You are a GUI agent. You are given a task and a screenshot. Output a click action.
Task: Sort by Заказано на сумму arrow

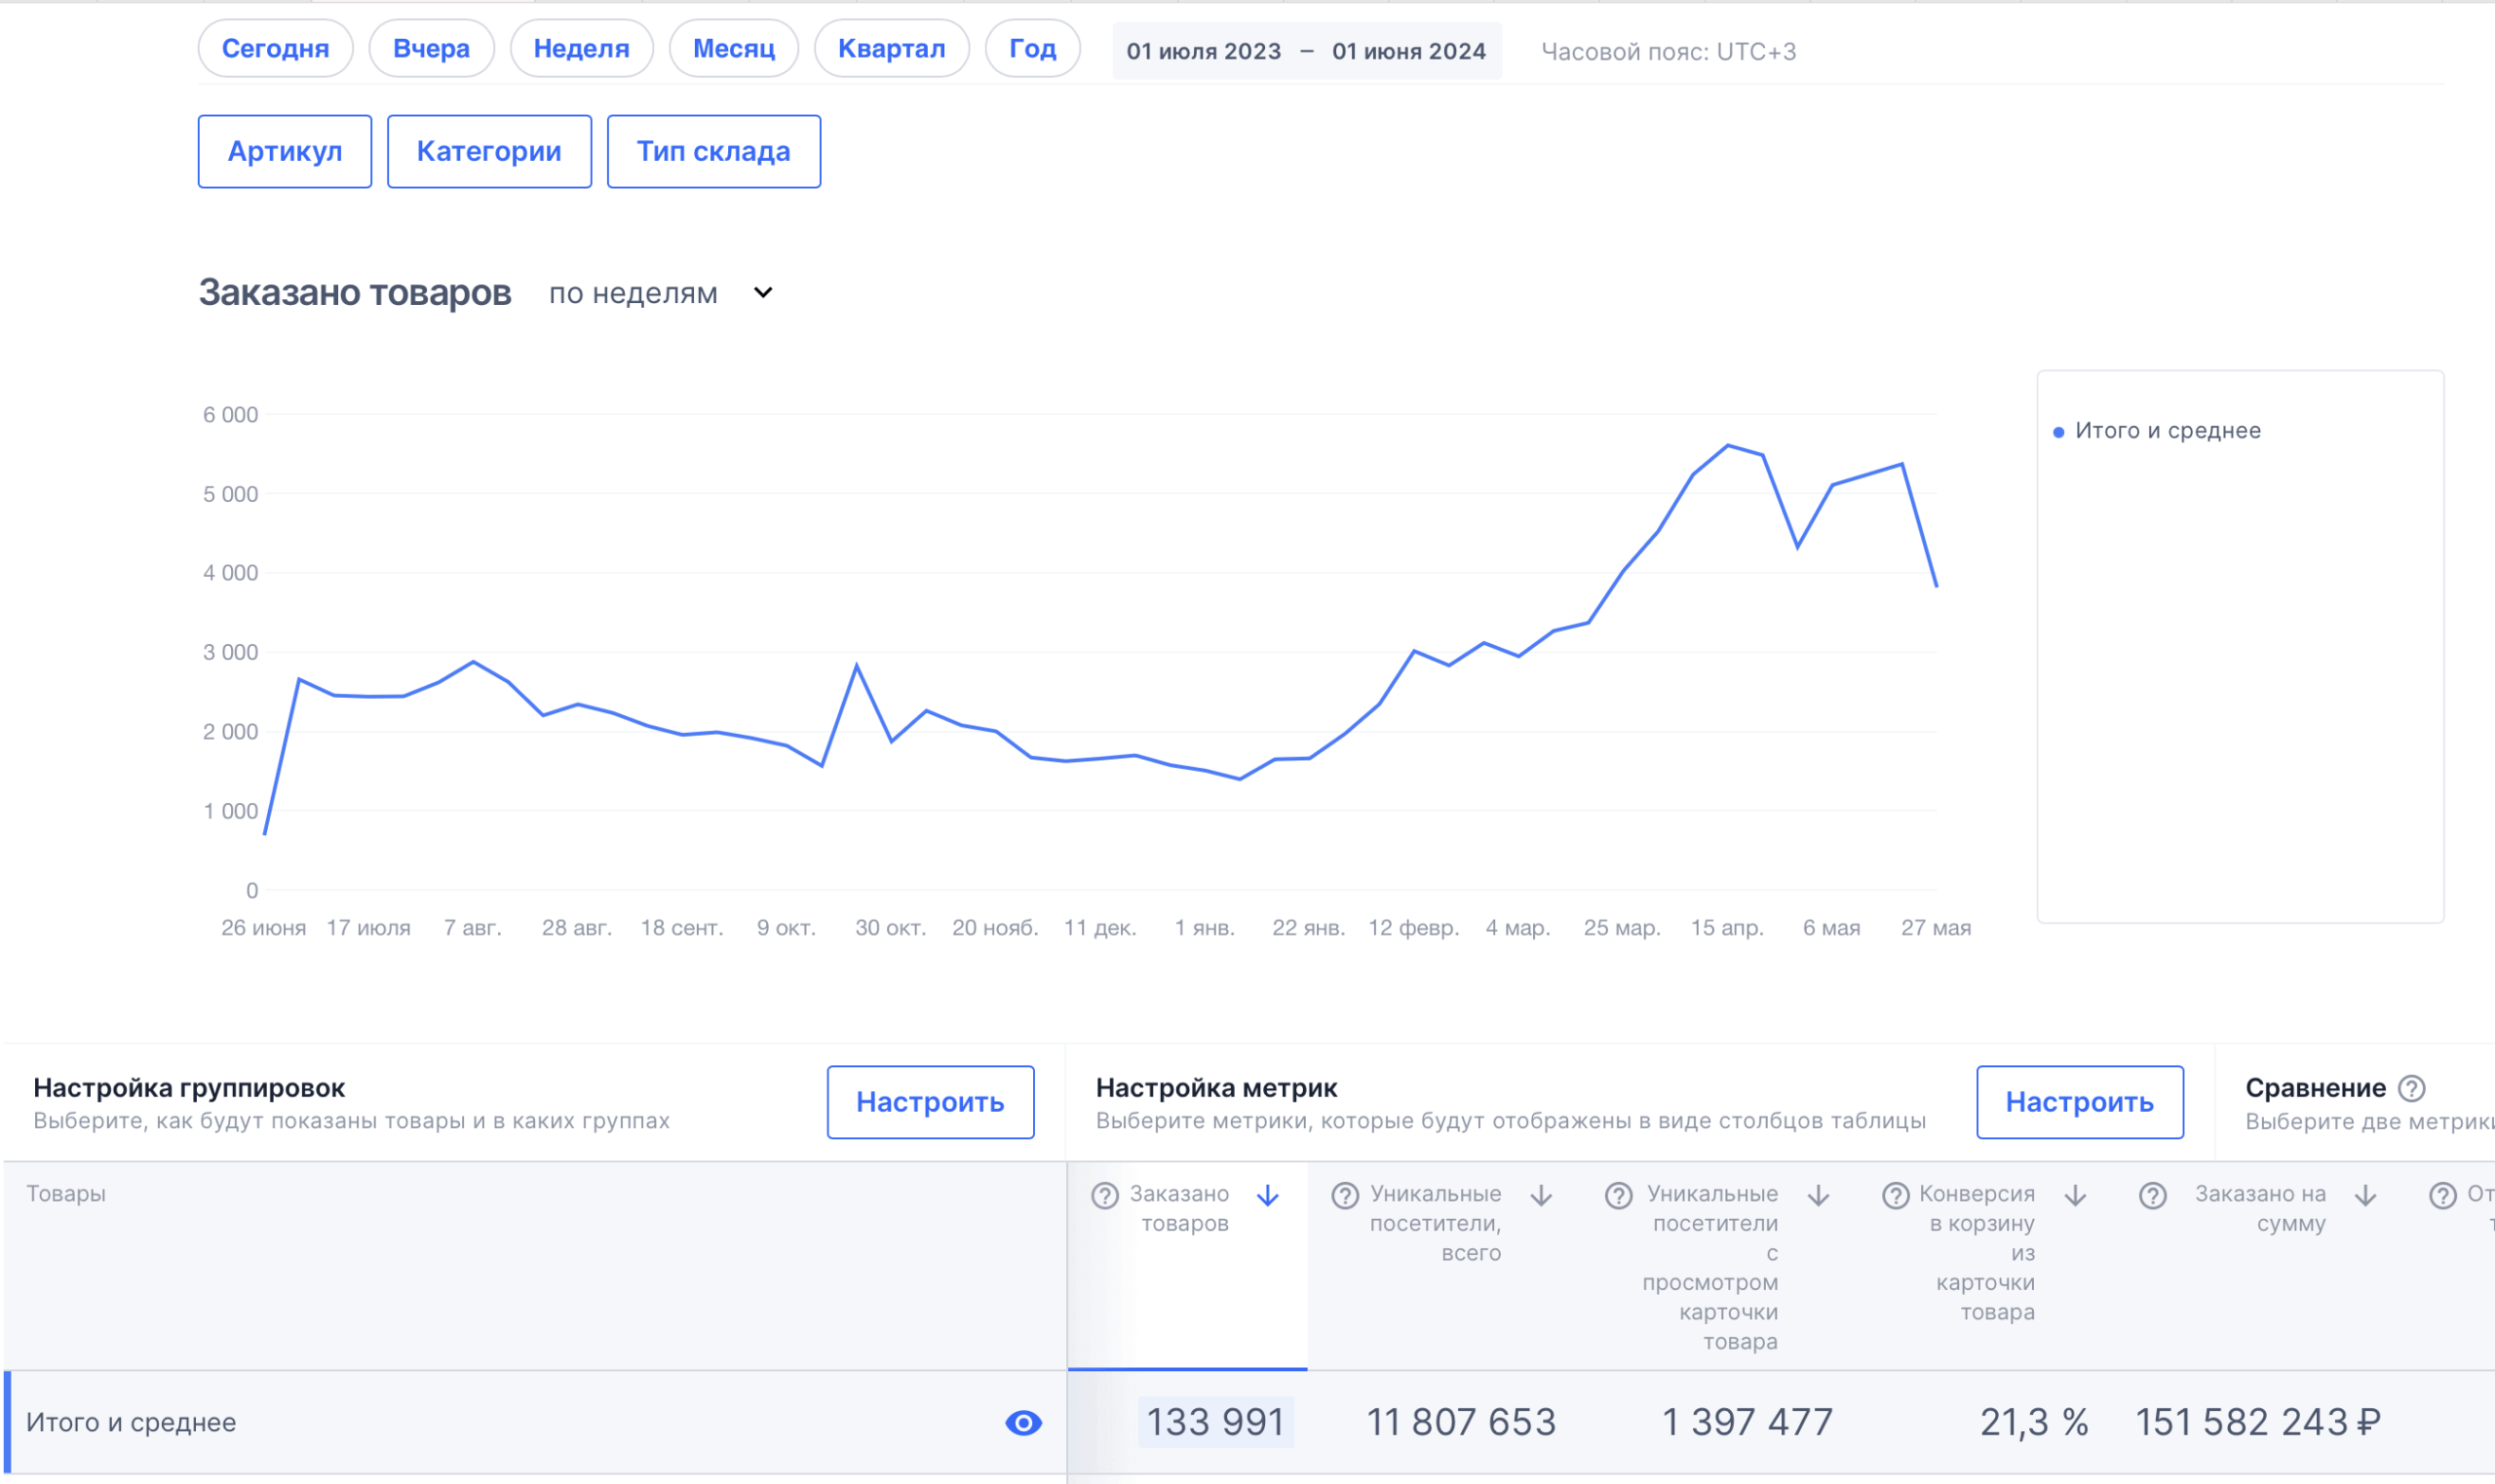(2365, 1195)
